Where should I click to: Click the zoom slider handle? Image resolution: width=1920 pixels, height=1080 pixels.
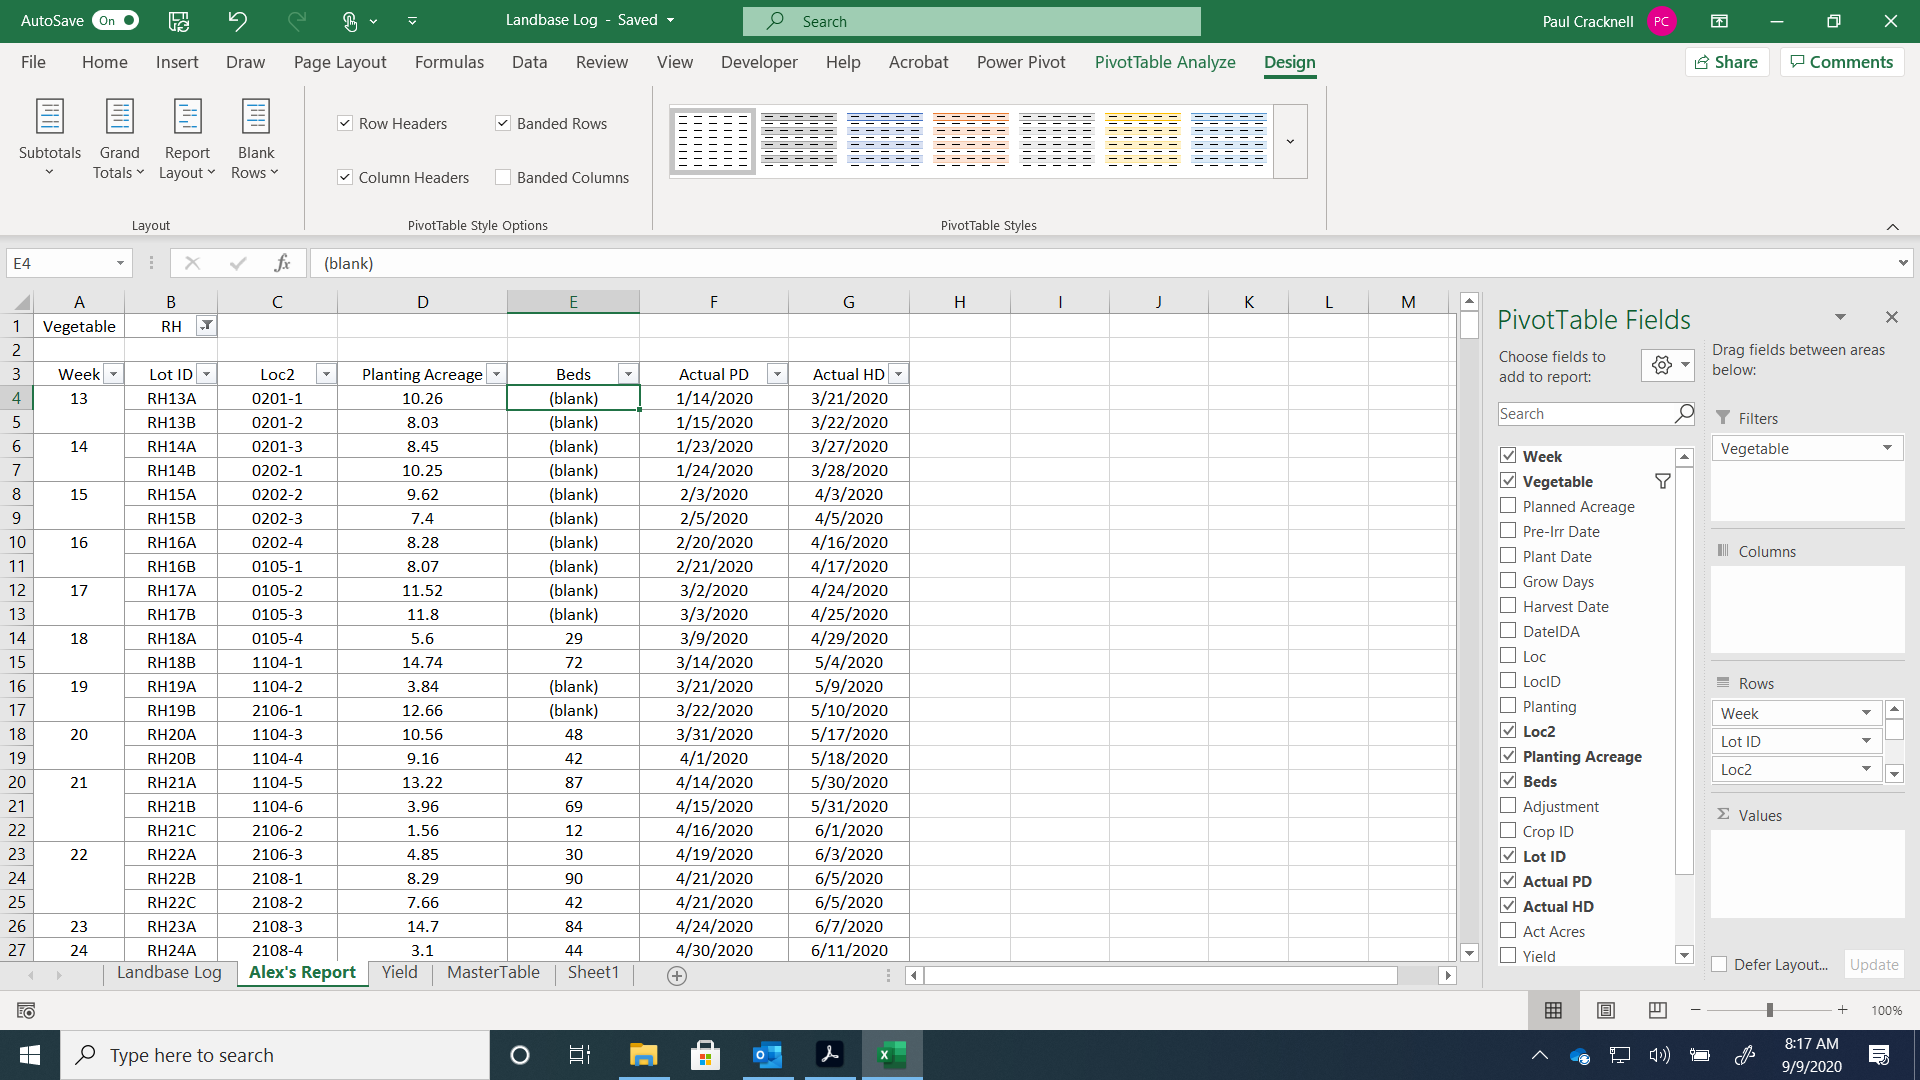click(x=1770, y=1011)
